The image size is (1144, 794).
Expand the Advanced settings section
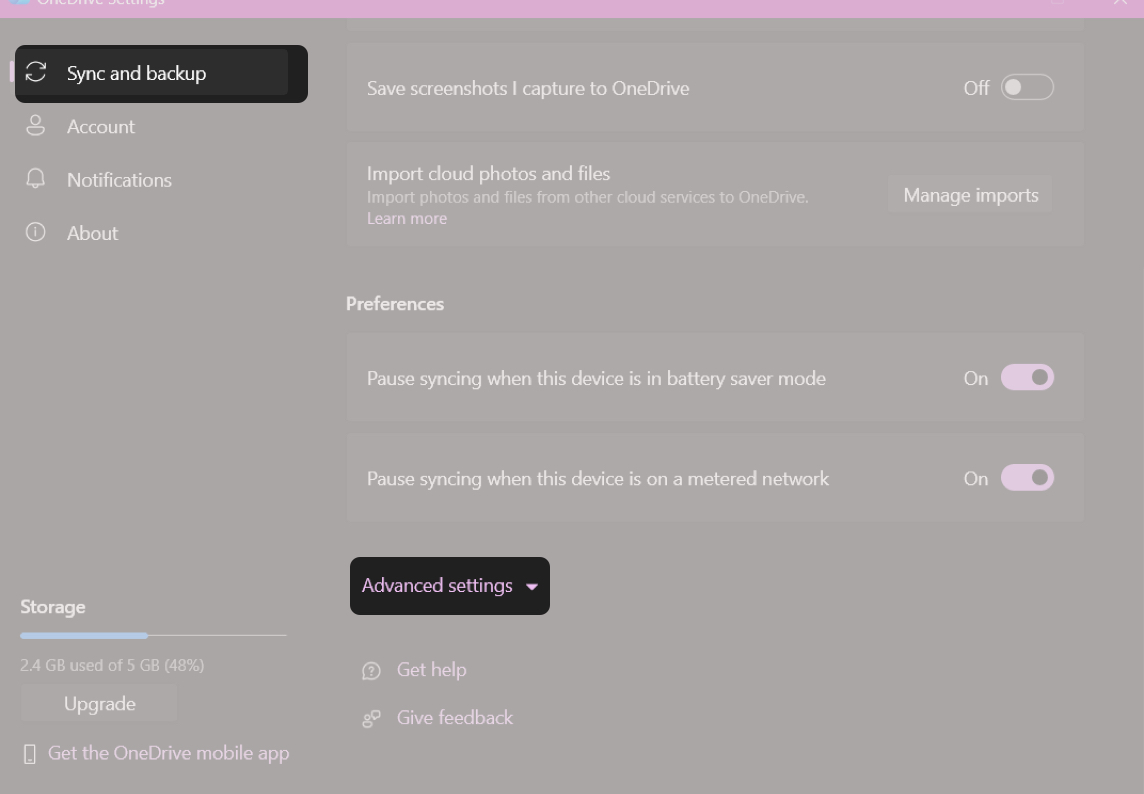click(449, 586)
